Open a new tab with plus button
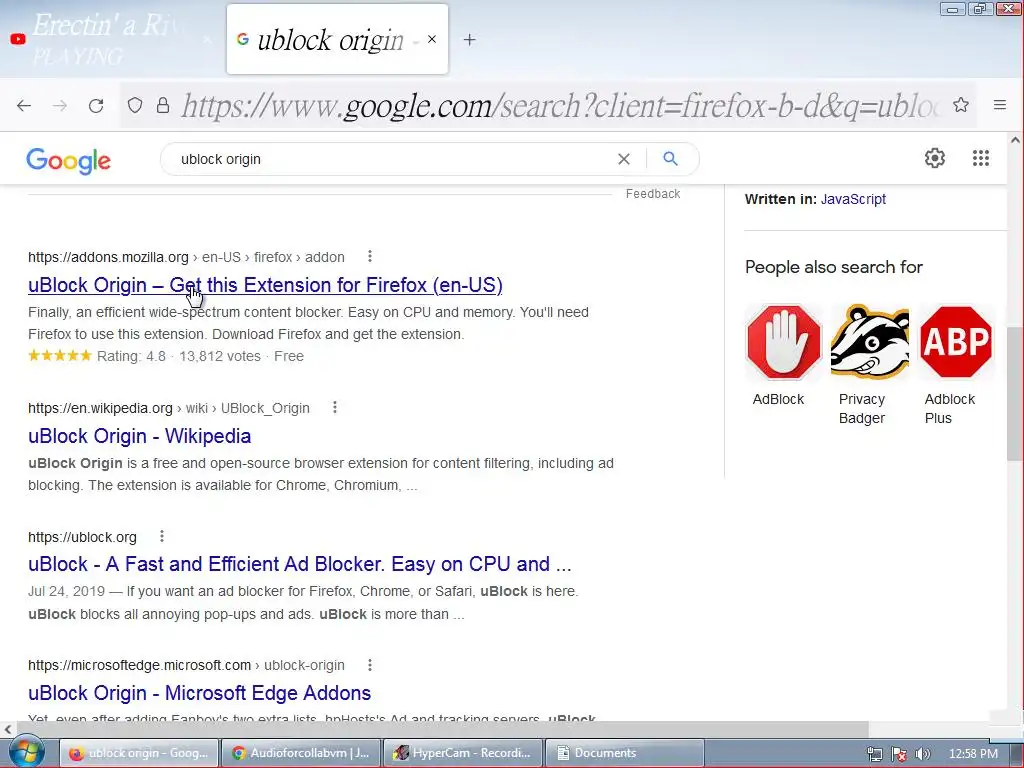Viewport: 1024px width, 768px height. [x=470, y=40]
